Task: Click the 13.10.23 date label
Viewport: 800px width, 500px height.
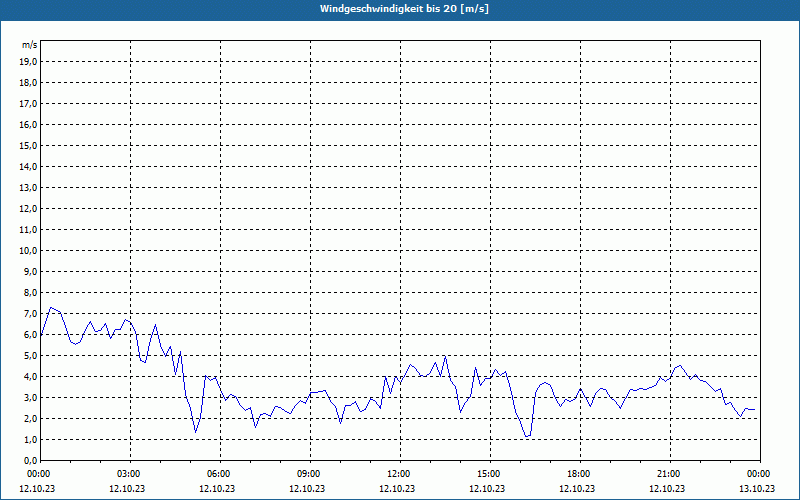Action: [x=757, y=489]
